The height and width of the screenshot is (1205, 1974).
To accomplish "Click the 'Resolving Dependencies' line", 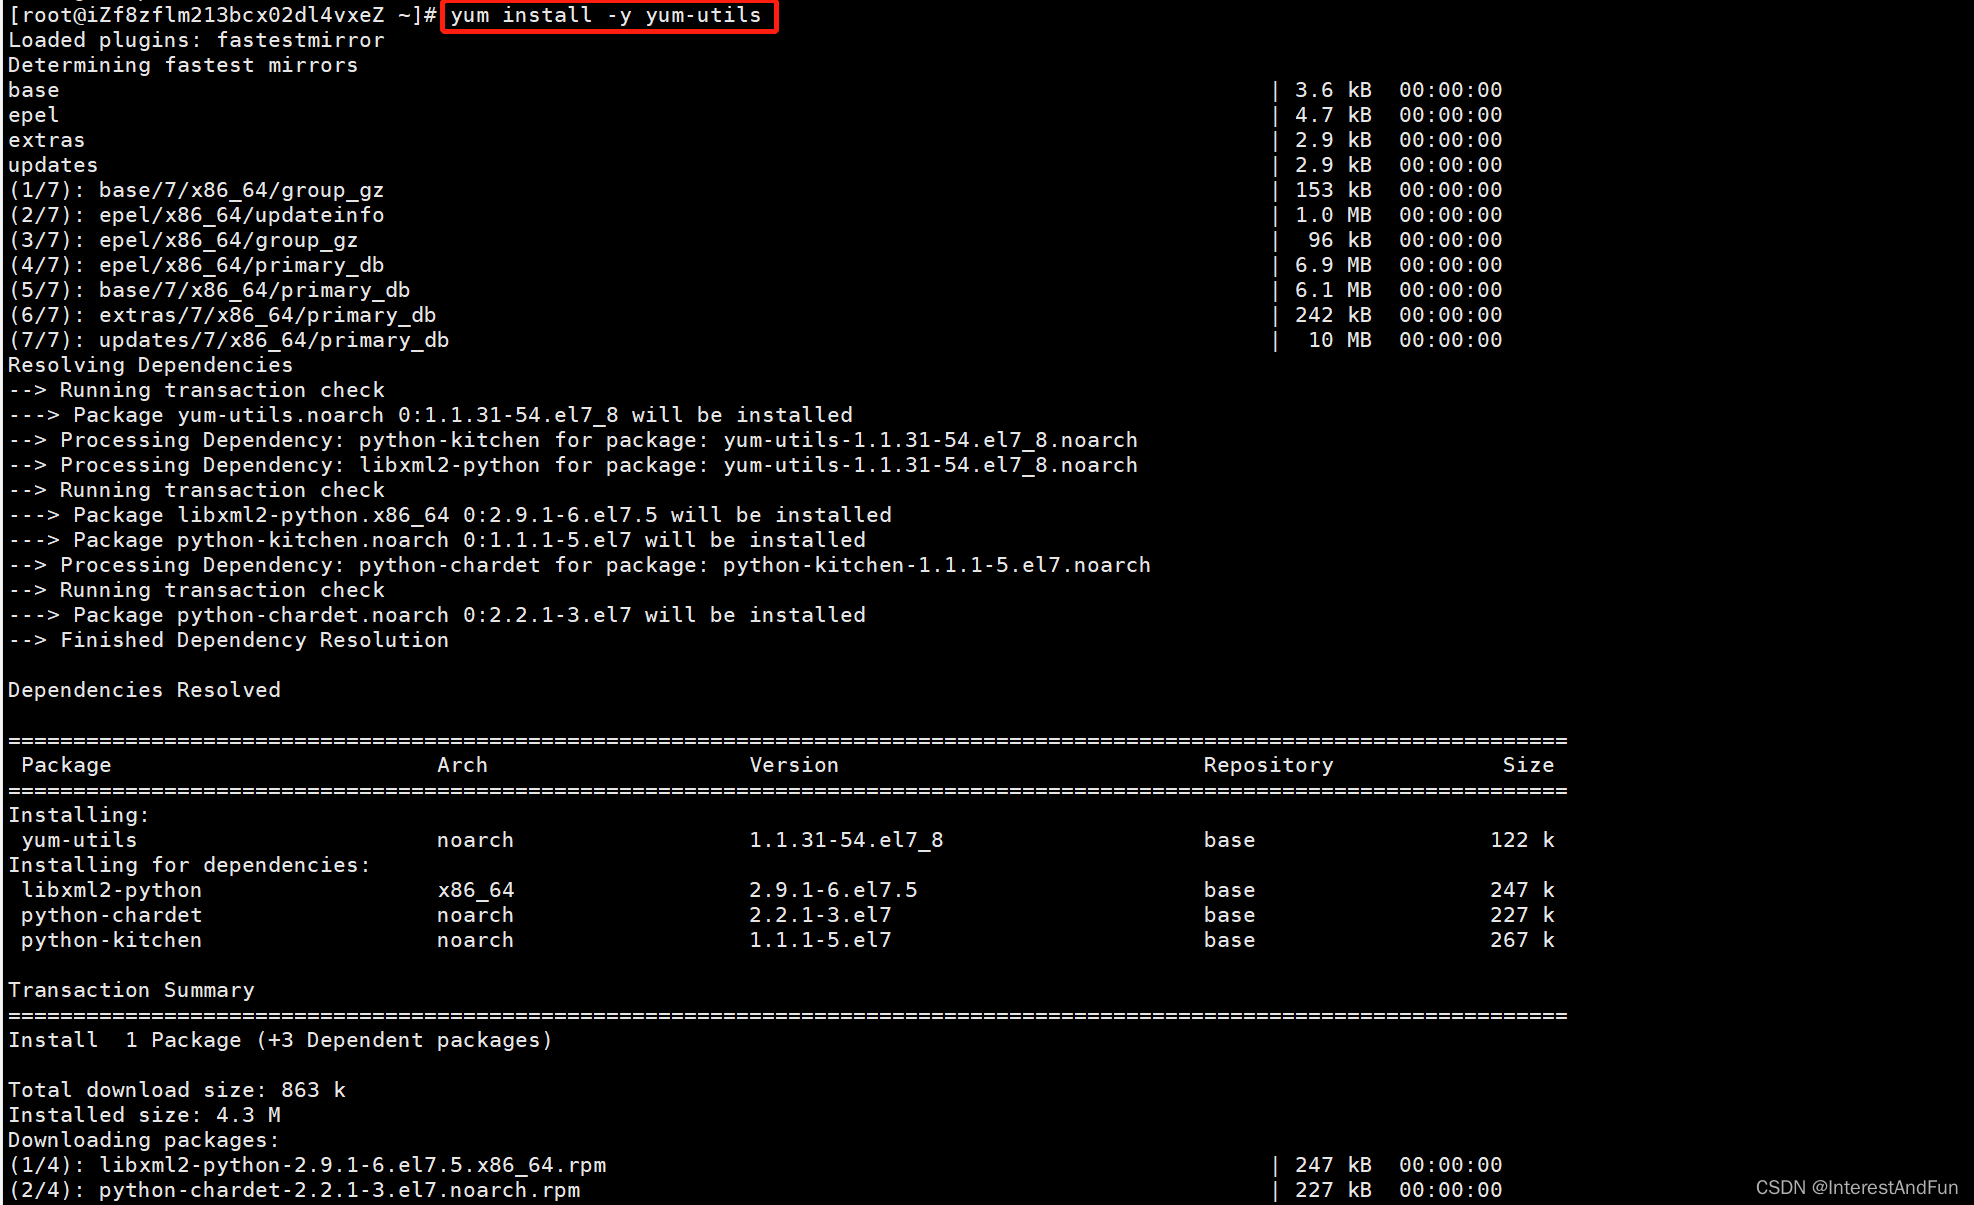I will tap(151, 365).
